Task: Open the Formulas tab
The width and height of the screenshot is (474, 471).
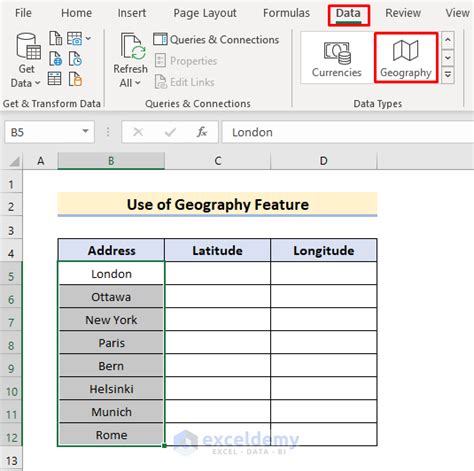Action: point(286,13)
